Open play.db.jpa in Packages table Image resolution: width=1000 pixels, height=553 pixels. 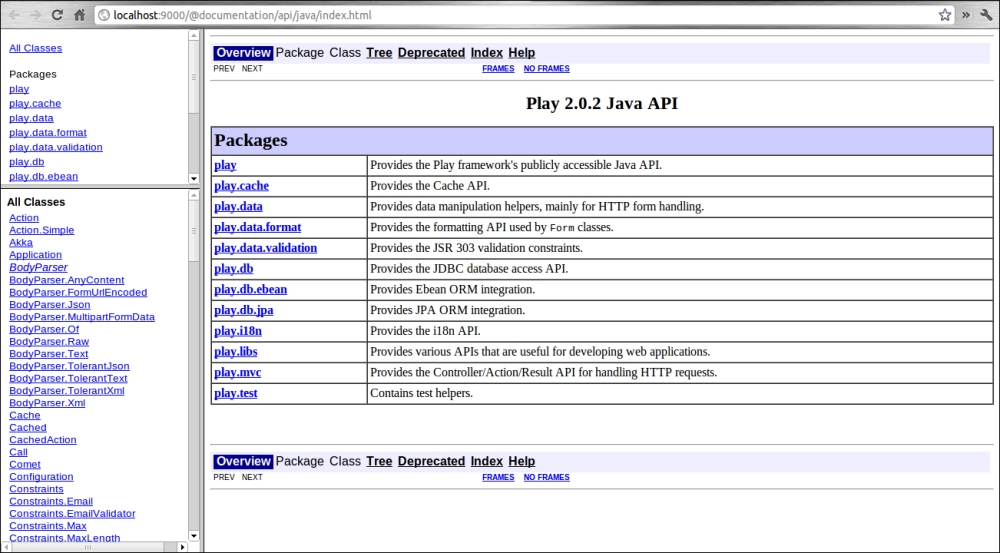[244, 310]
